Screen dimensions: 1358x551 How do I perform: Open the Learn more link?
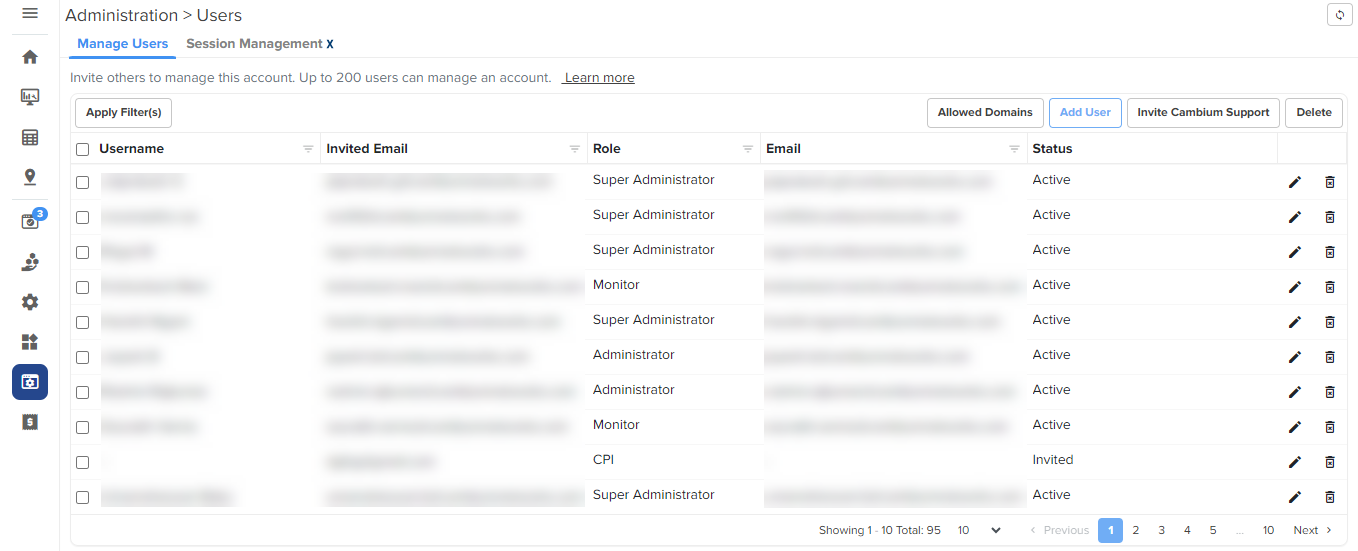pyautogui.click(x=599, y=78)
